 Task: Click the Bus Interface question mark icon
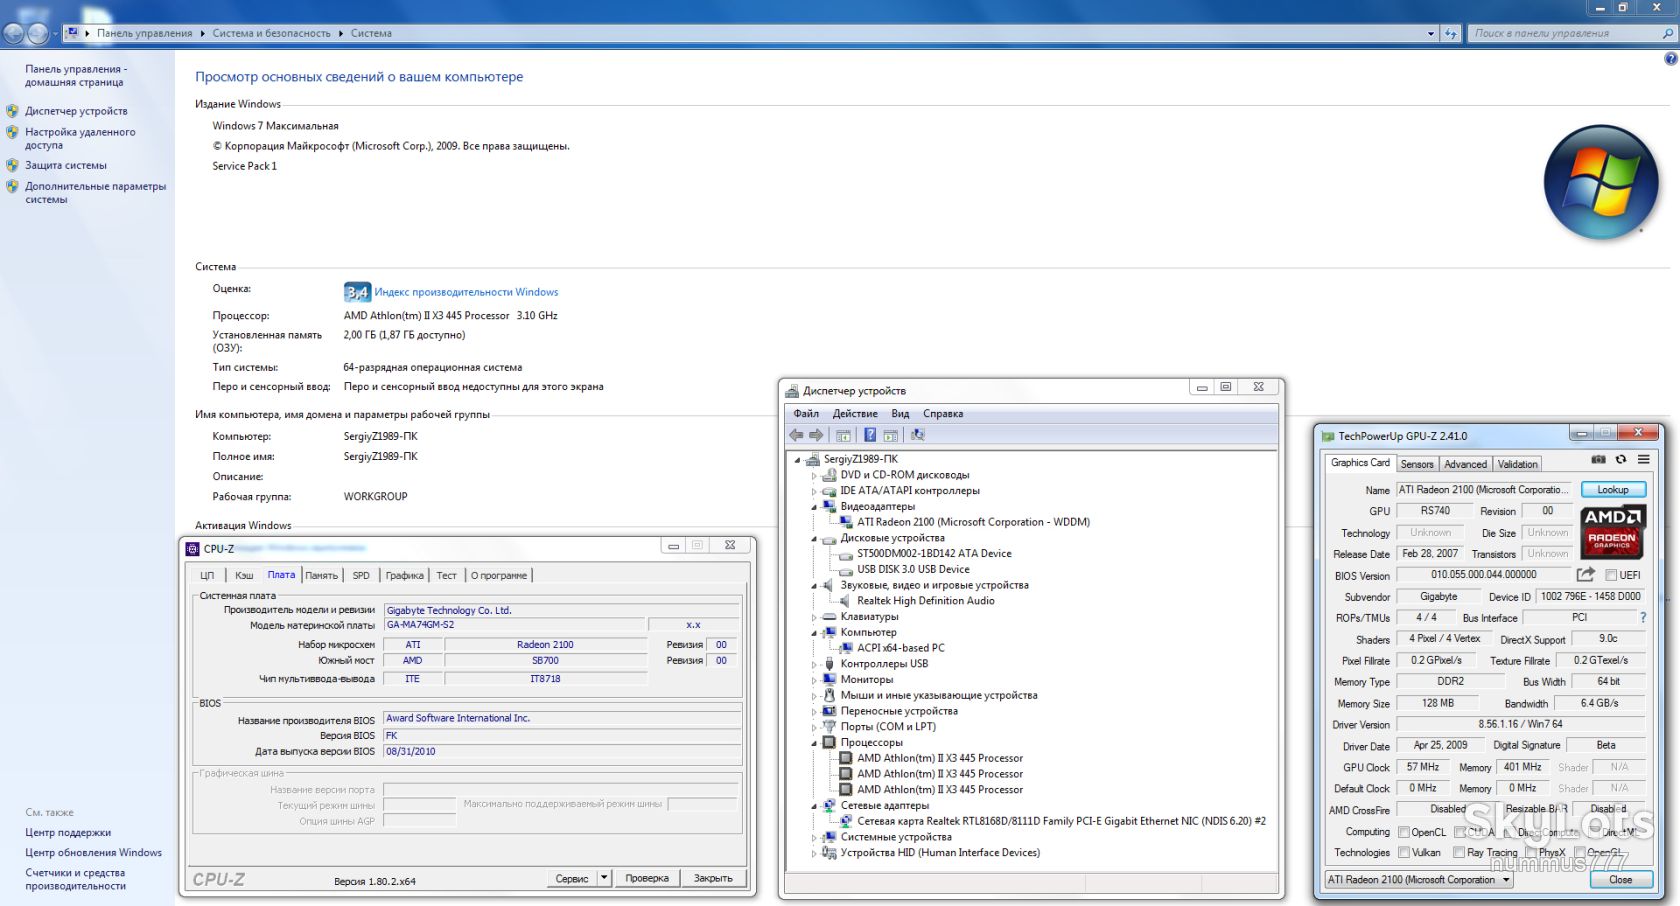[x=1643, y=617]
